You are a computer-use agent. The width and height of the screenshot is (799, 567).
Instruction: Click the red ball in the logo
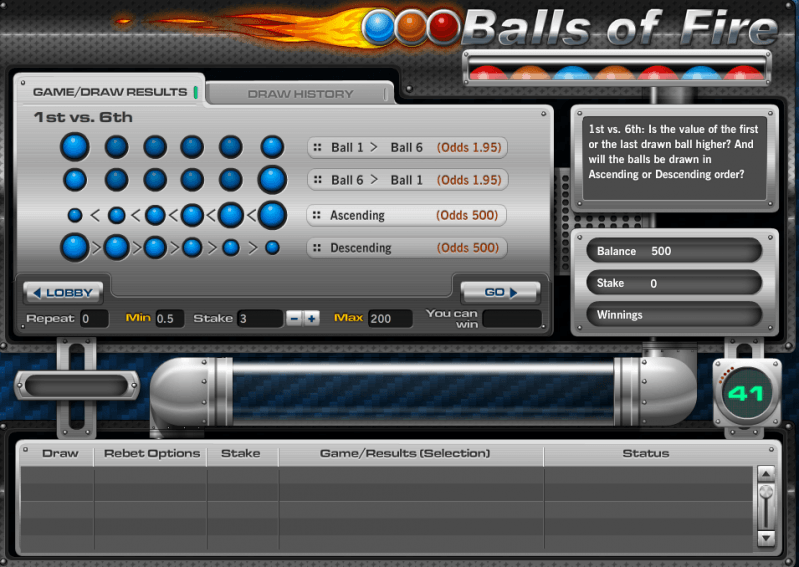tap(443, 26)
